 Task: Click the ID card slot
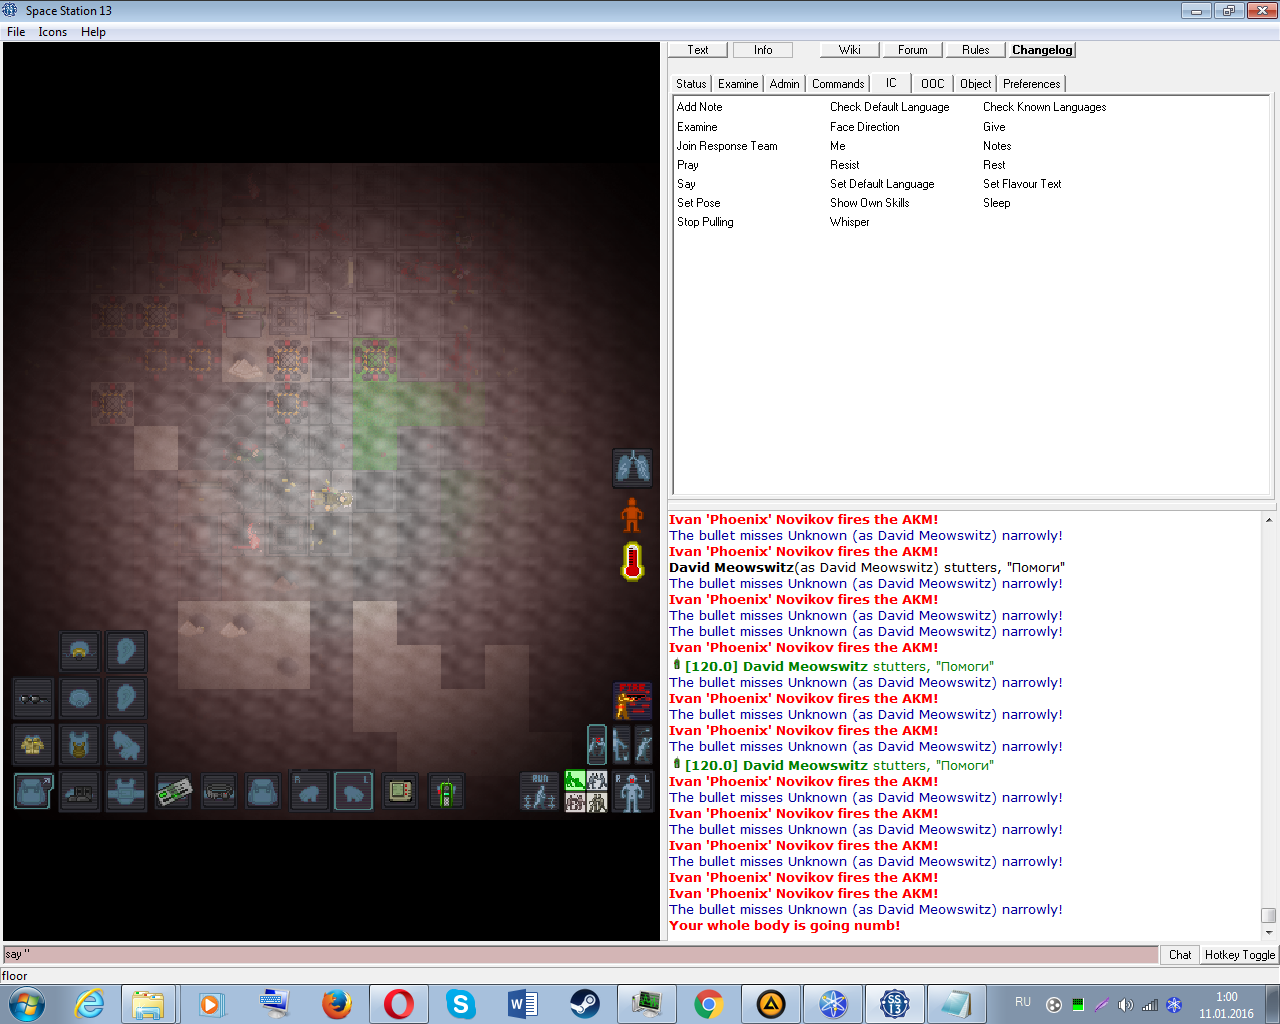173,792
